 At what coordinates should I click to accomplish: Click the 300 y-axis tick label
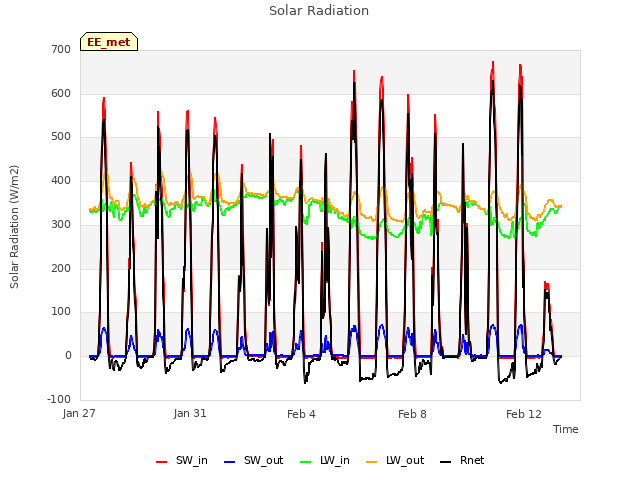pyautogui.click(x=61, y=224)
